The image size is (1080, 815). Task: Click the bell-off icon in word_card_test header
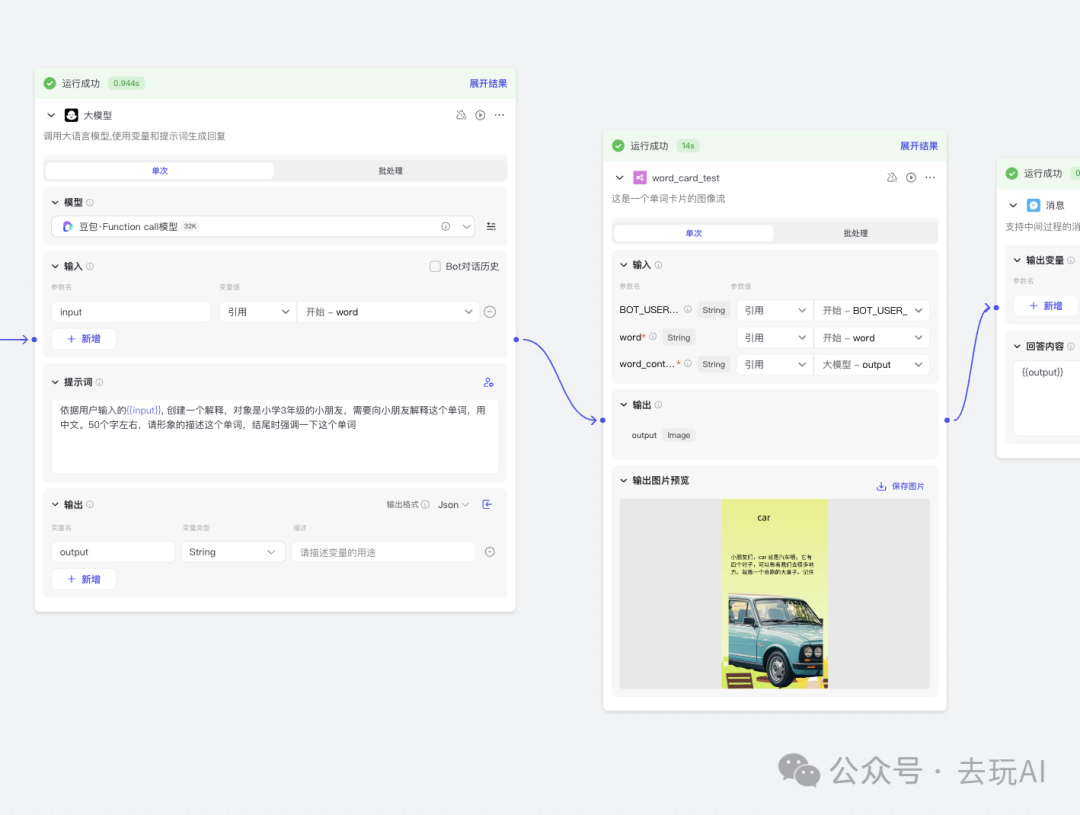892,178
